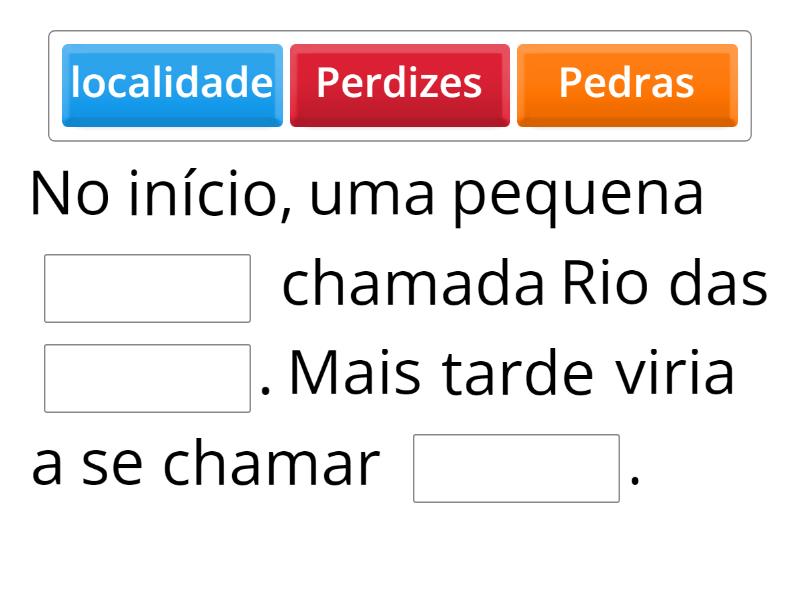Click the word 'chamar'

pos(271,465)
